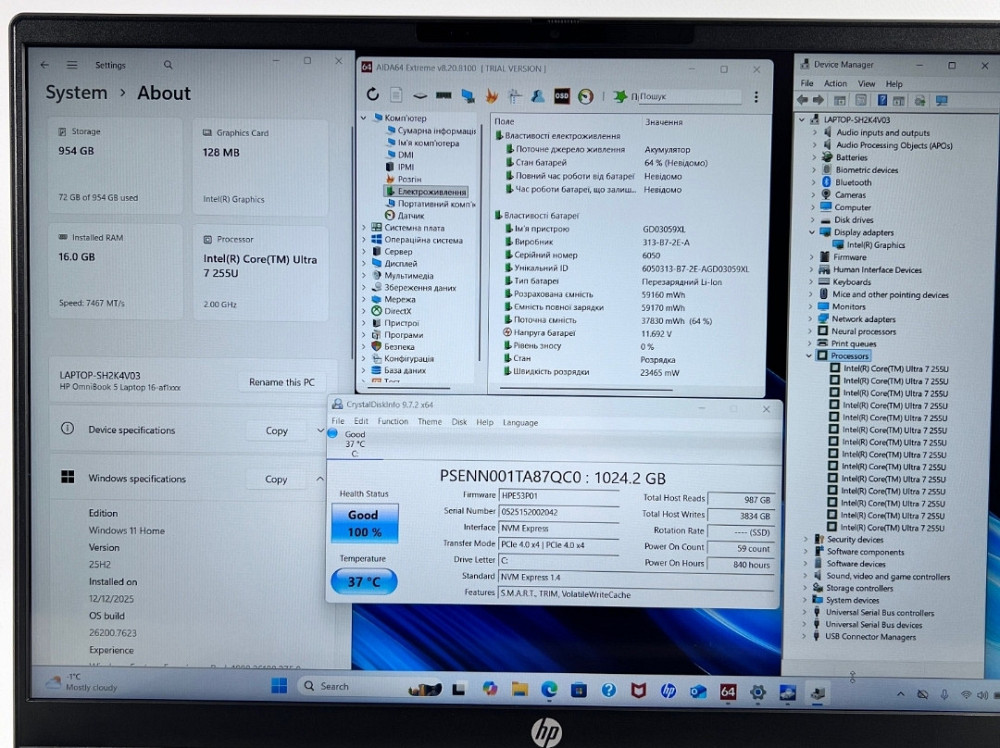Viewport: 1000px width, 748px height.
Task: Open the HP icon on the taskbar
Action: tap(670, 690)
